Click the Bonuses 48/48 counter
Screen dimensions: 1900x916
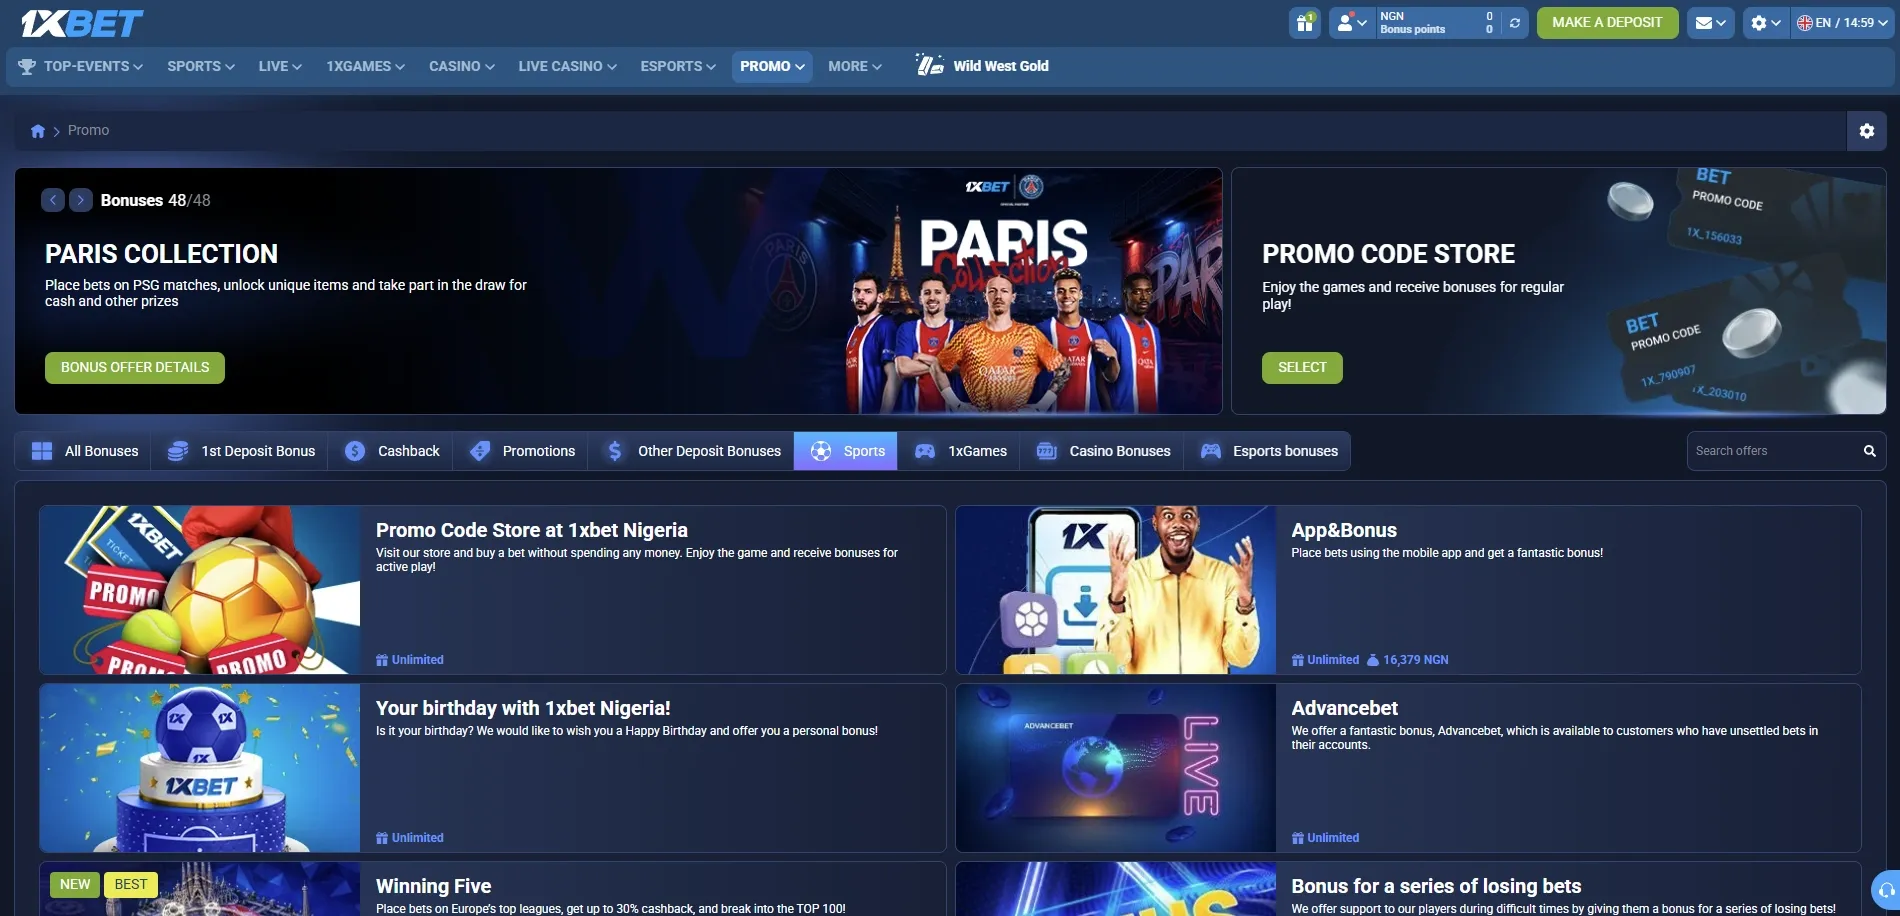pyautogui.click(x=155, y=200)
